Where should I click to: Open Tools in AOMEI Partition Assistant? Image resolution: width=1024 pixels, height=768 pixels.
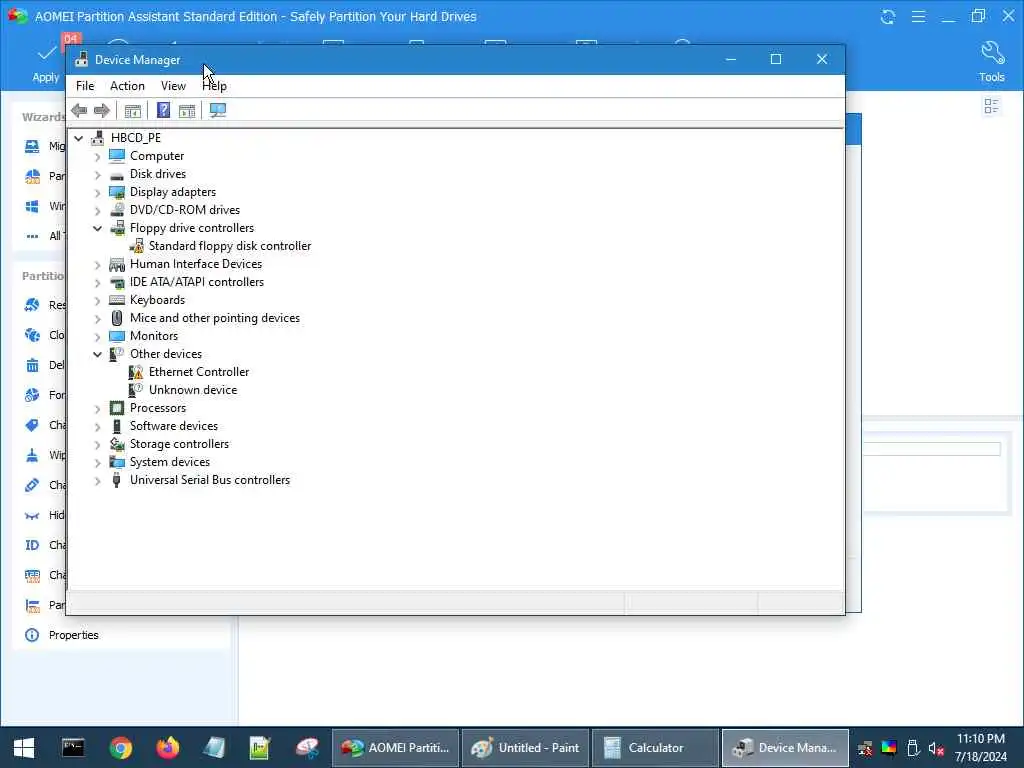[x=991, y=63]
